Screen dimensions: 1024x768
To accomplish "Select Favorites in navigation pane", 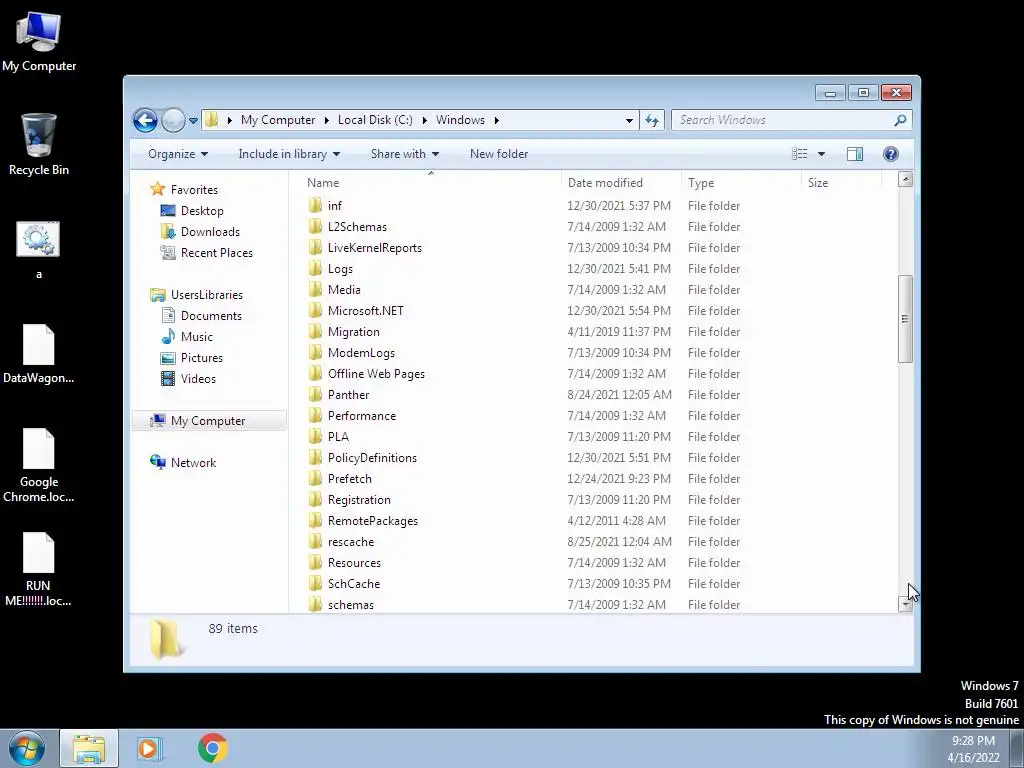I will [x=194, y=190].
